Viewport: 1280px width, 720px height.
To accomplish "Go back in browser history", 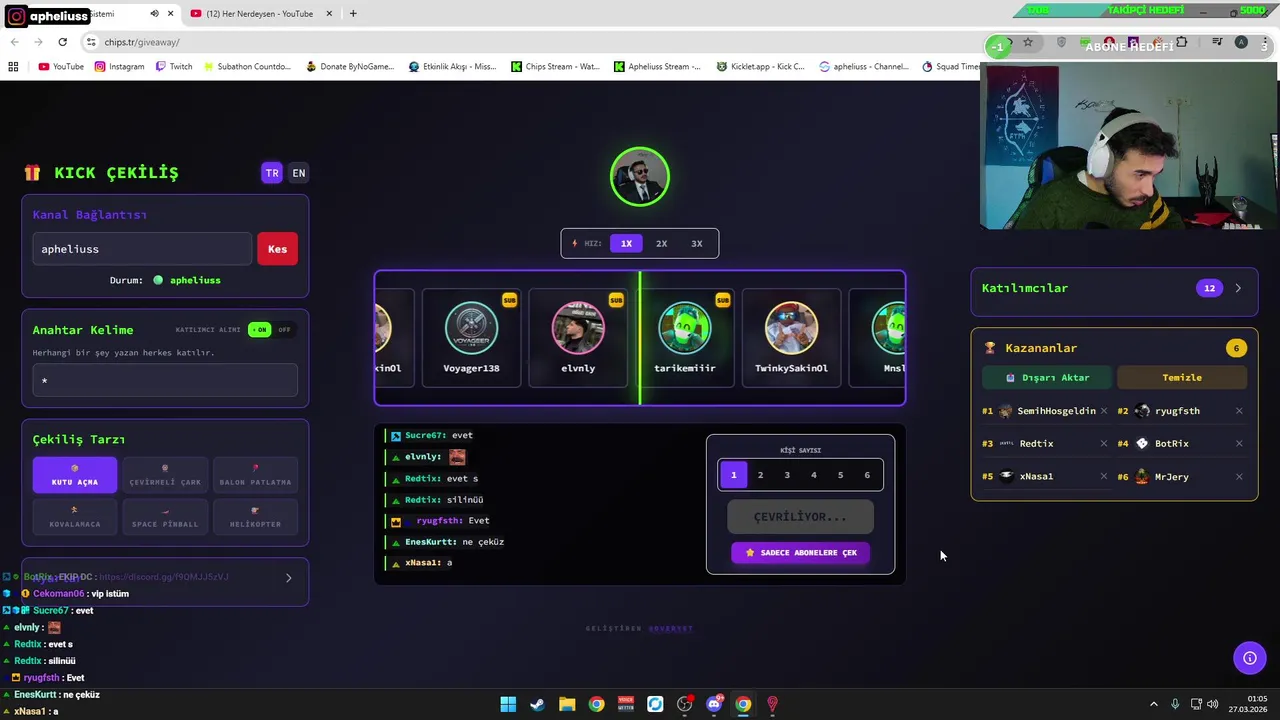I will click(x=14, y=42).
